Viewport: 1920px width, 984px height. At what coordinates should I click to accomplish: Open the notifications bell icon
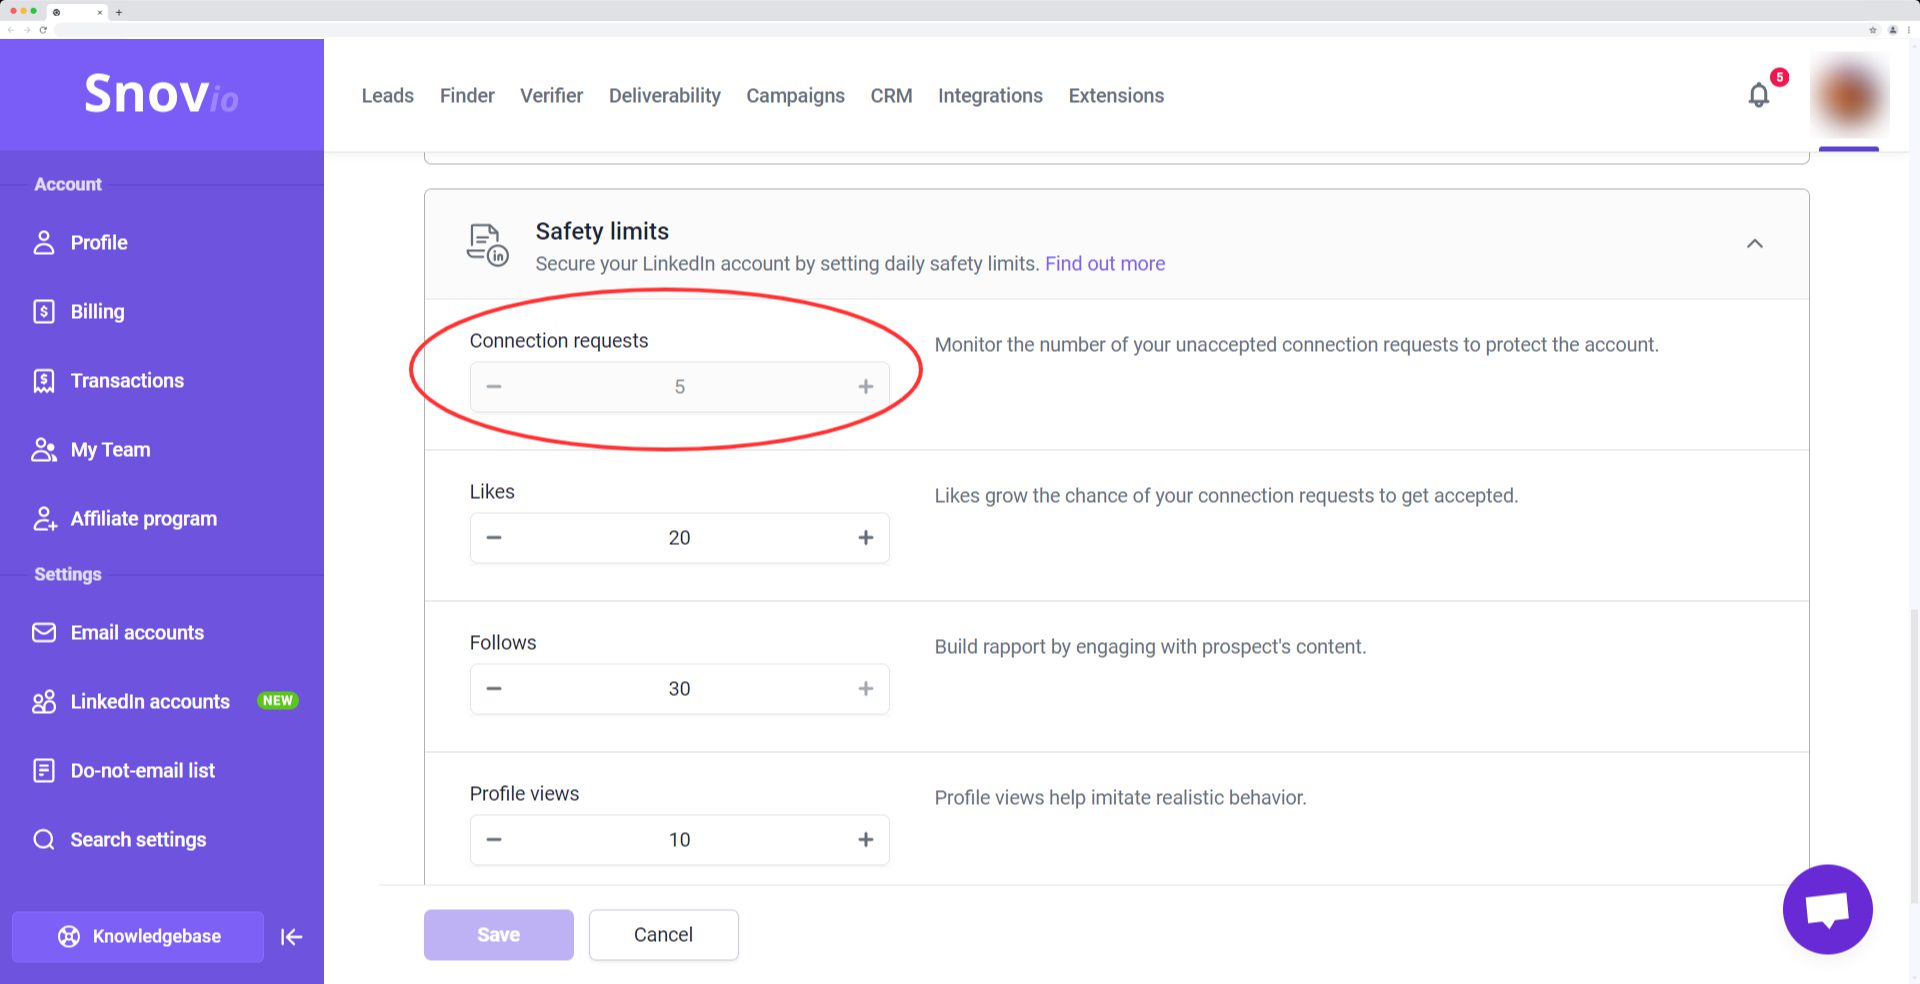click(x=1758, y=96)
